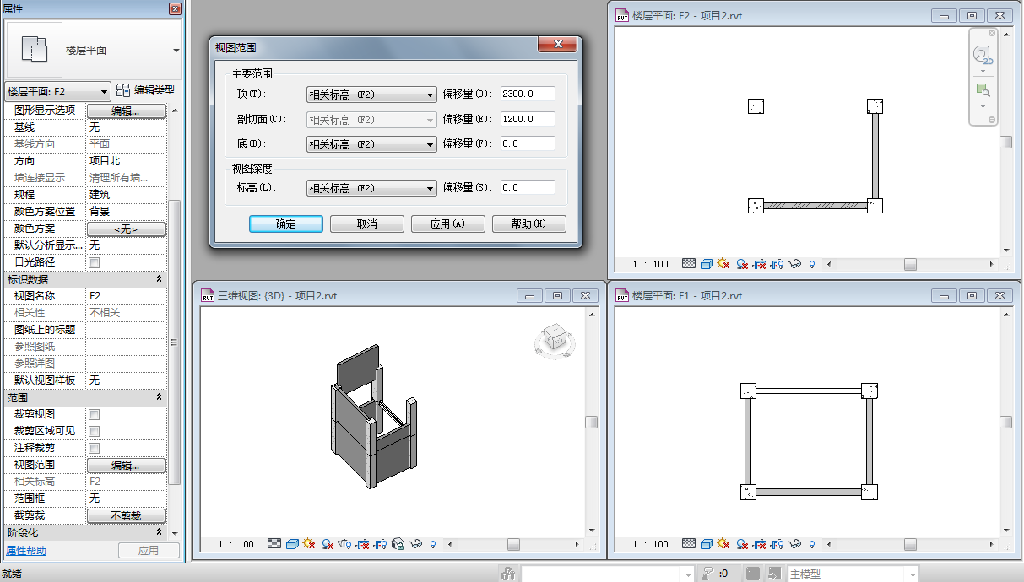Click show crop region icon in 3D view bar
The width and height of the screenshot is (1024, 582).
coord(380,543)
